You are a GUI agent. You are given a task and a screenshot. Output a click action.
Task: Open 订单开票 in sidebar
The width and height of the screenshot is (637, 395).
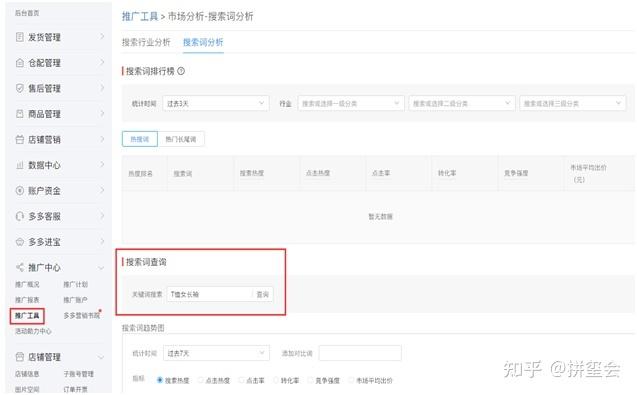click(75, 389)
